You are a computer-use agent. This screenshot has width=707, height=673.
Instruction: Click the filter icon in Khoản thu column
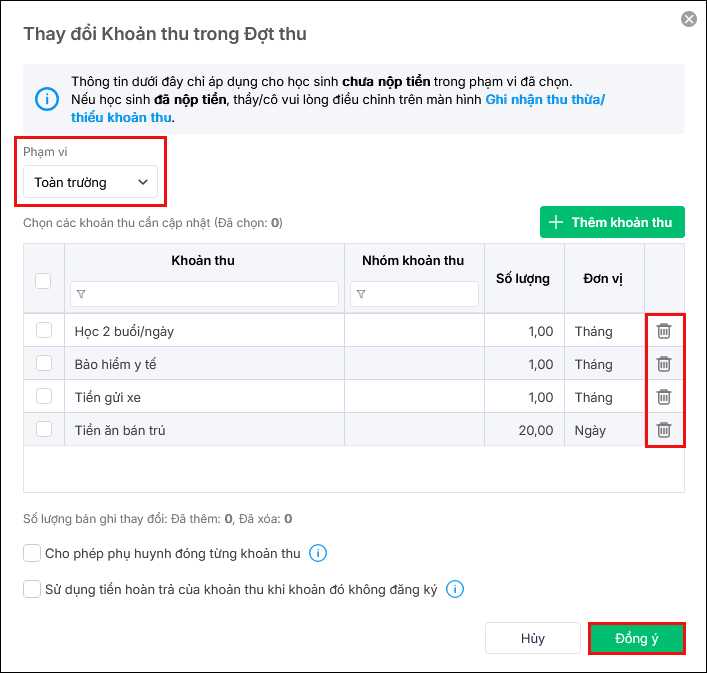tap(81, 294)
